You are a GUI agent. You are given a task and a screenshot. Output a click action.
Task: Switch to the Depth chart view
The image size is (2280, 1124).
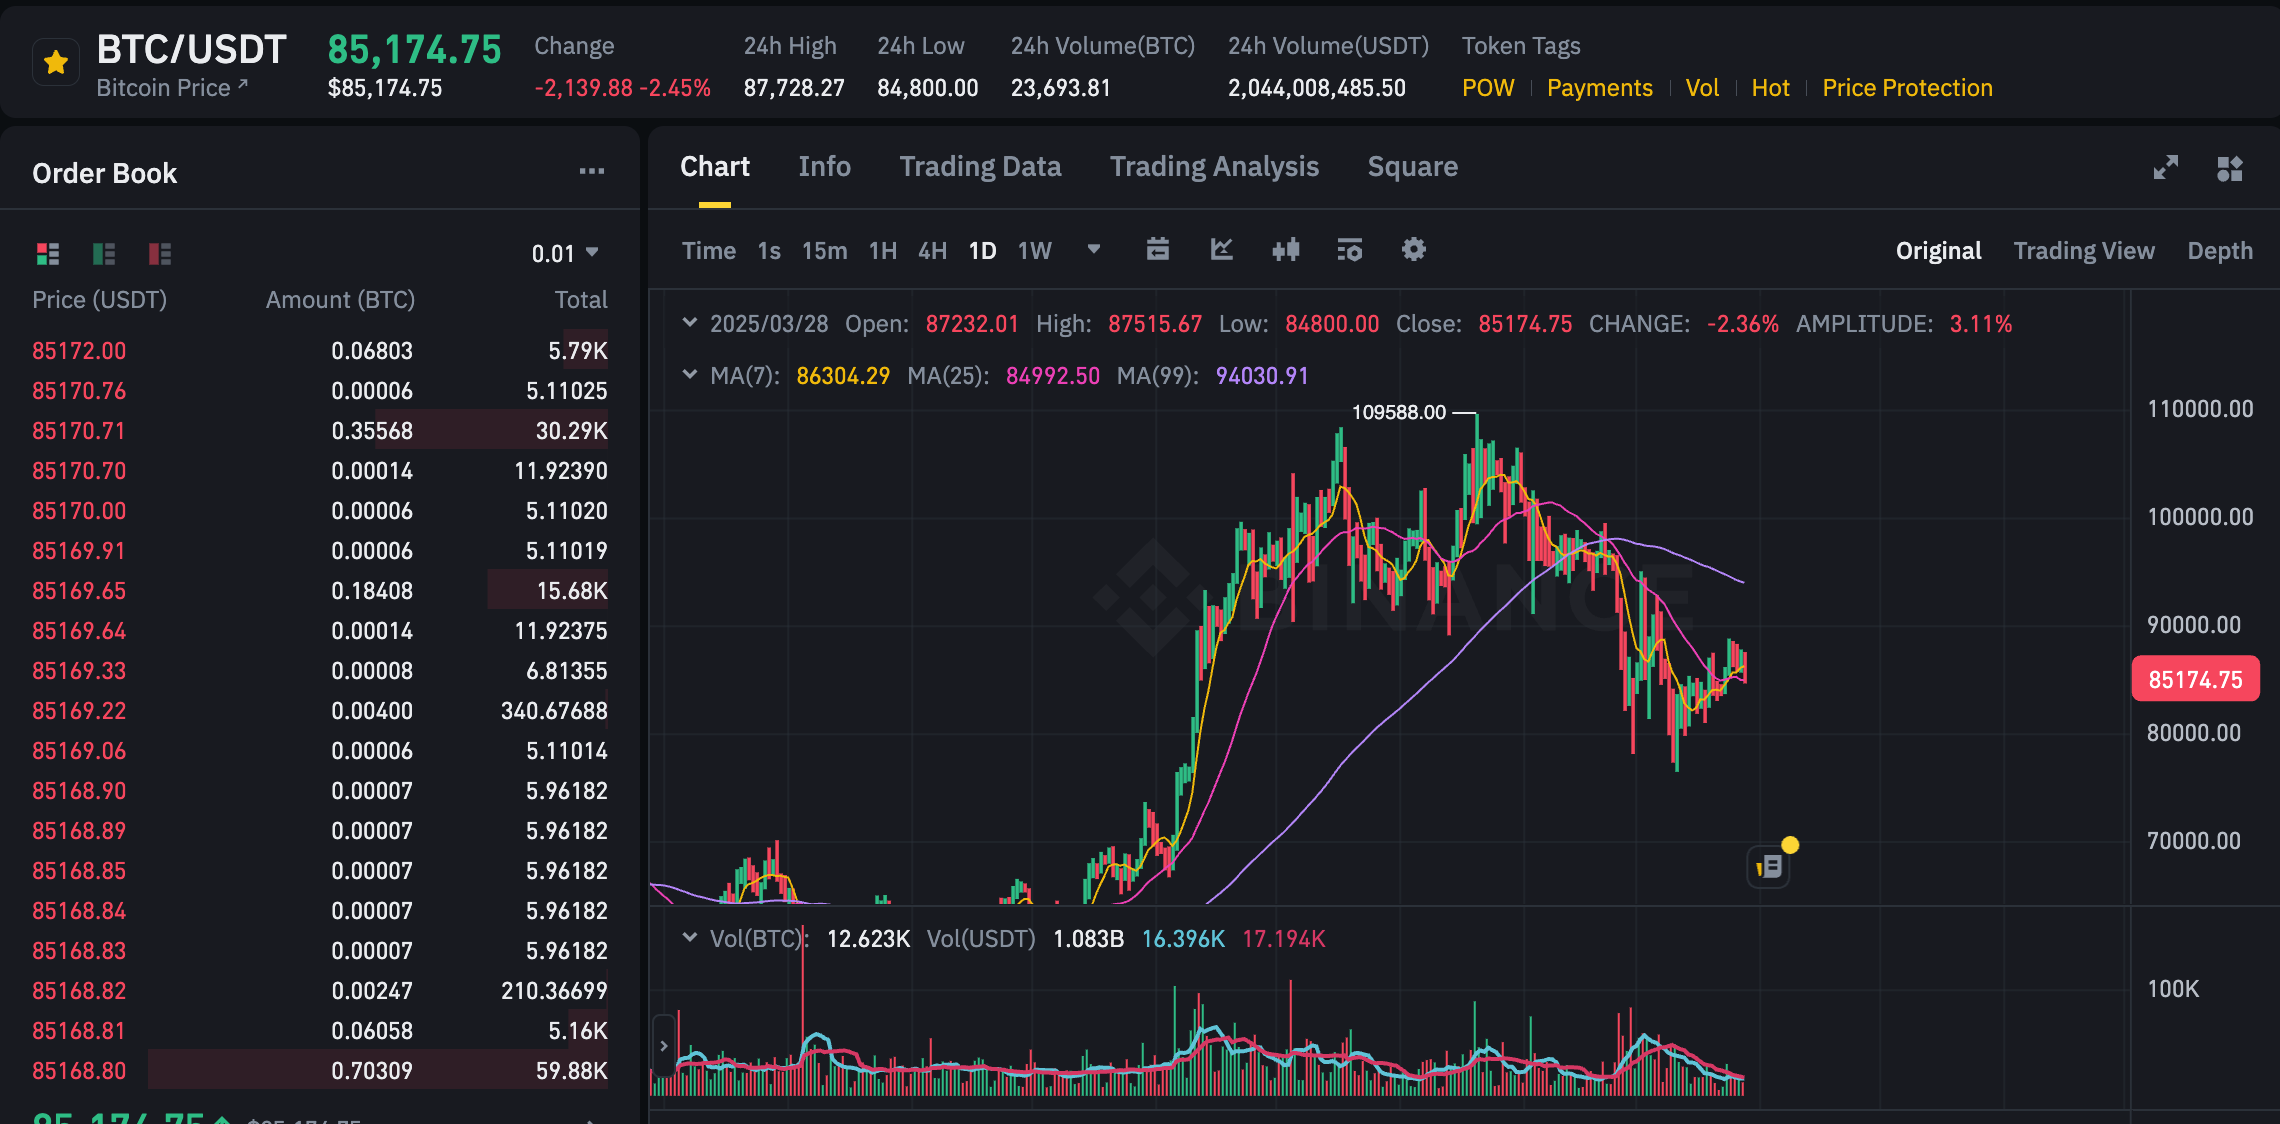[x=2219, y=251]
